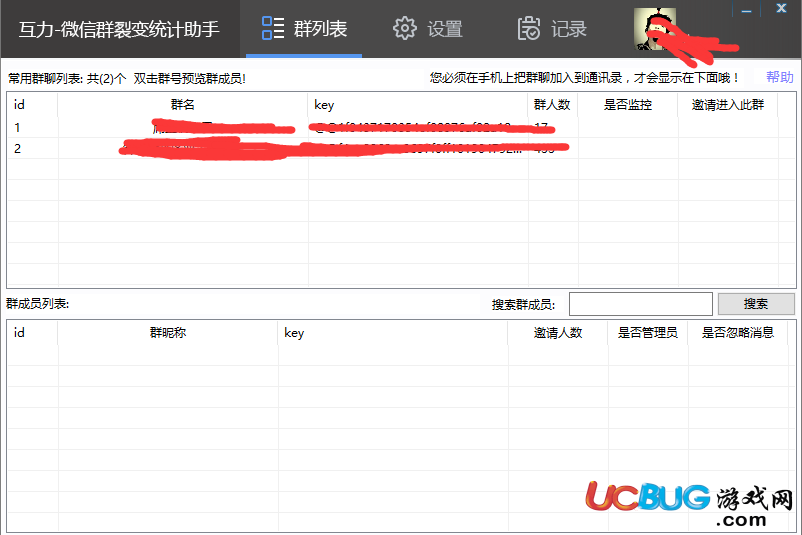This screenshot has width=802, height=535.
Task: Click the group list key column header
Action: click(418, 105)
